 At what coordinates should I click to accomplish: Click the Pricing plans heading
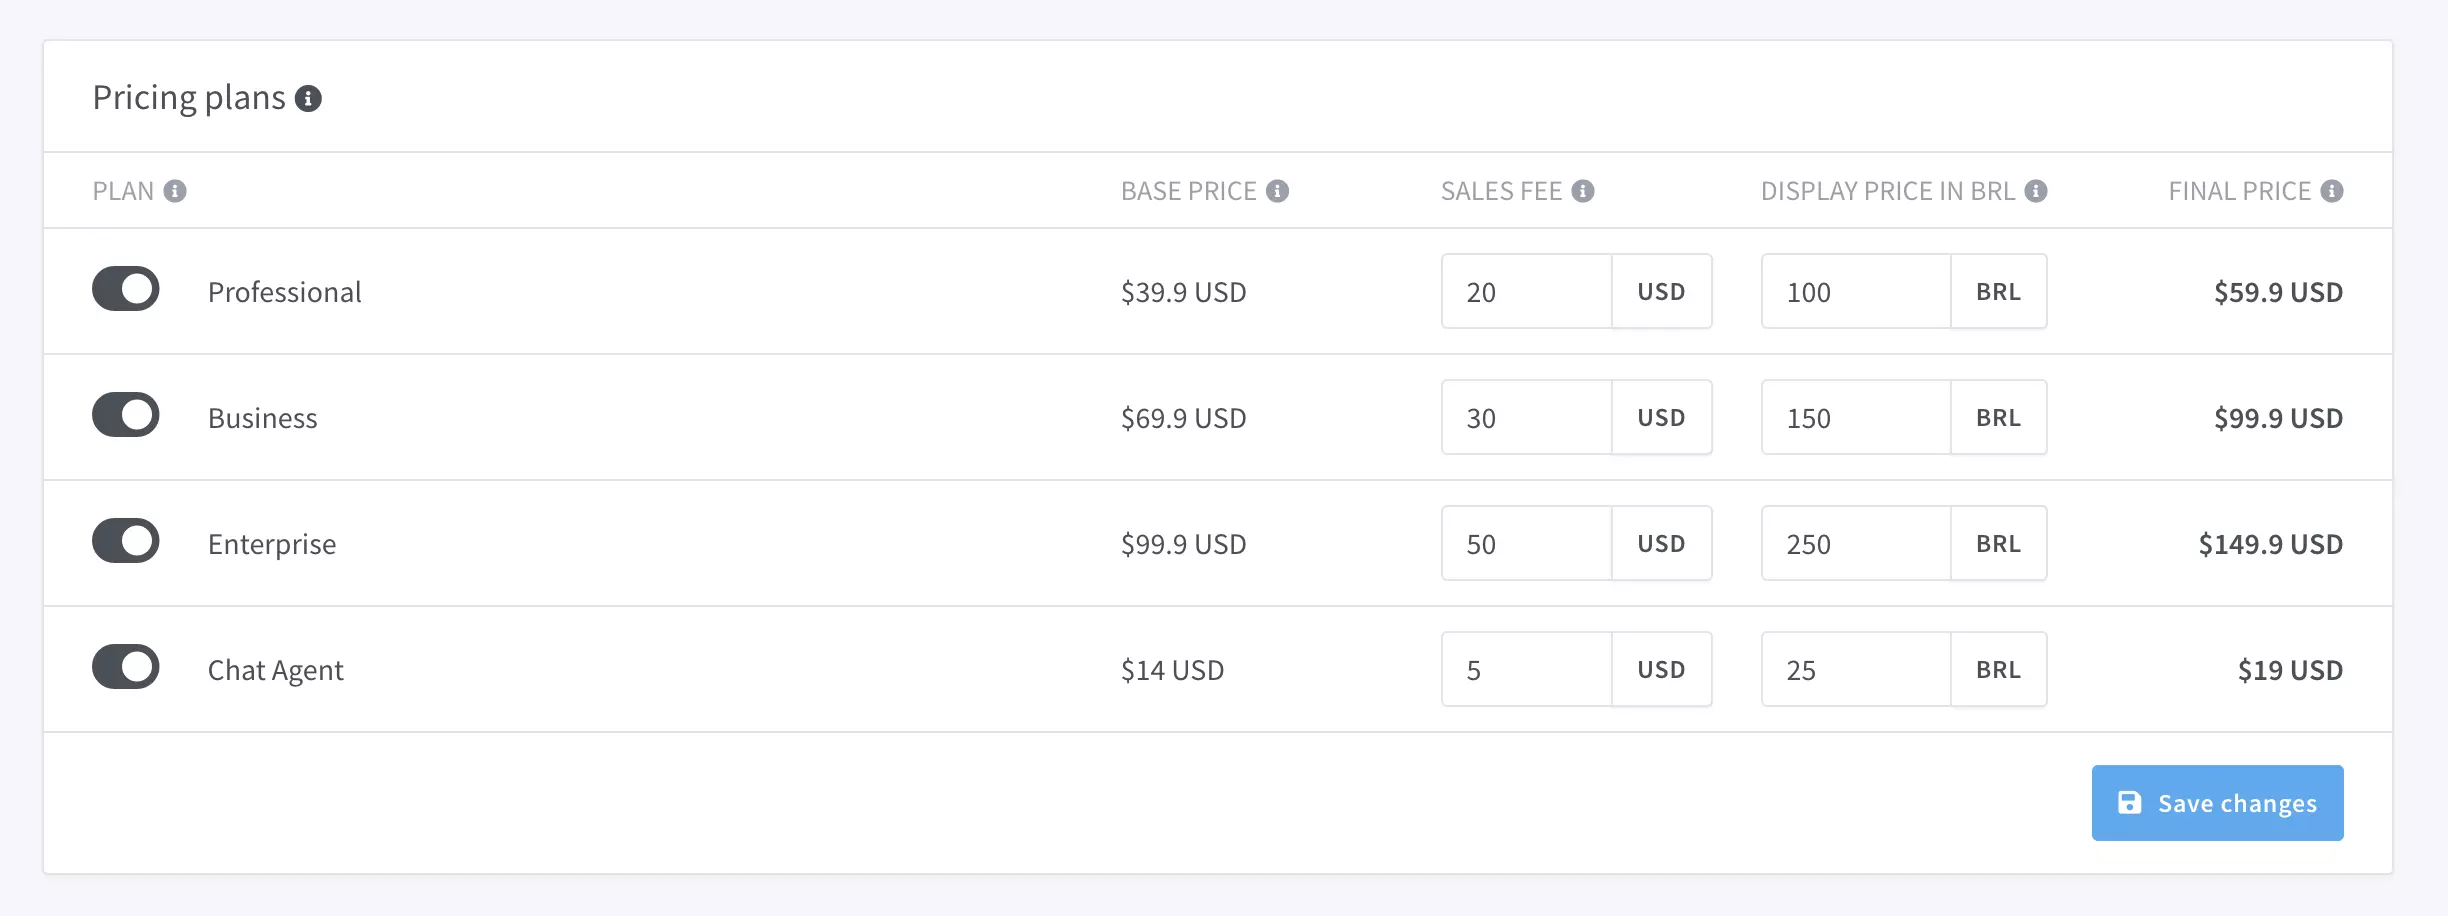[189, 98]
